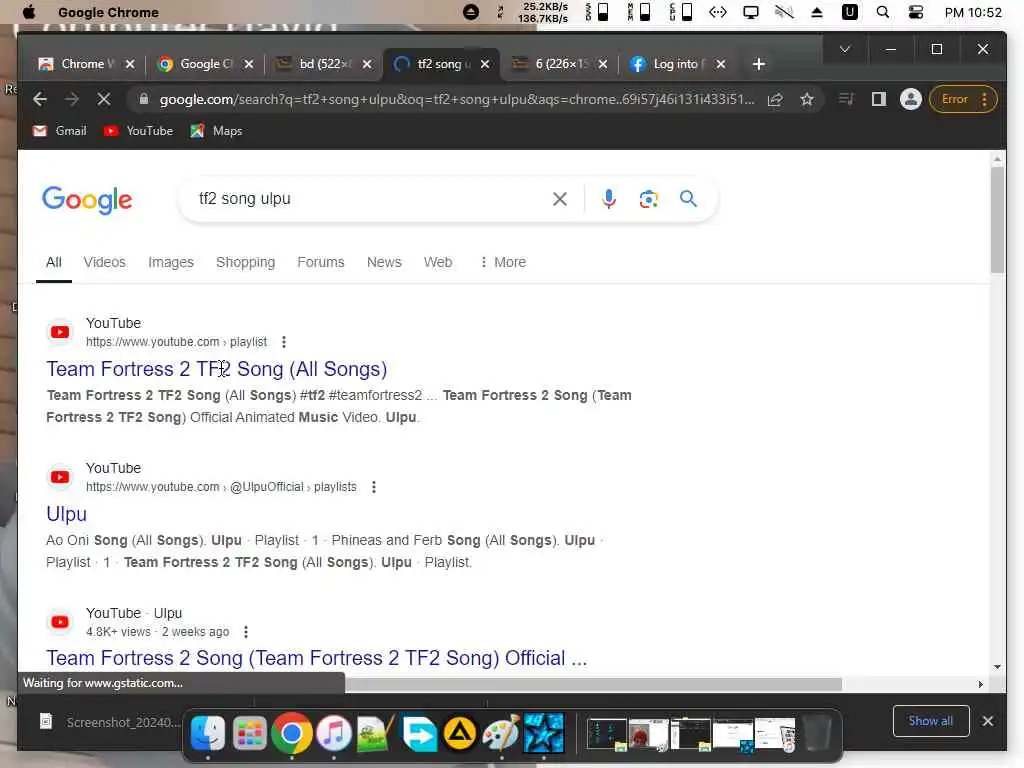Close the Log into Facebook tab
The image size is (1024, 768).
click(720, 64)
